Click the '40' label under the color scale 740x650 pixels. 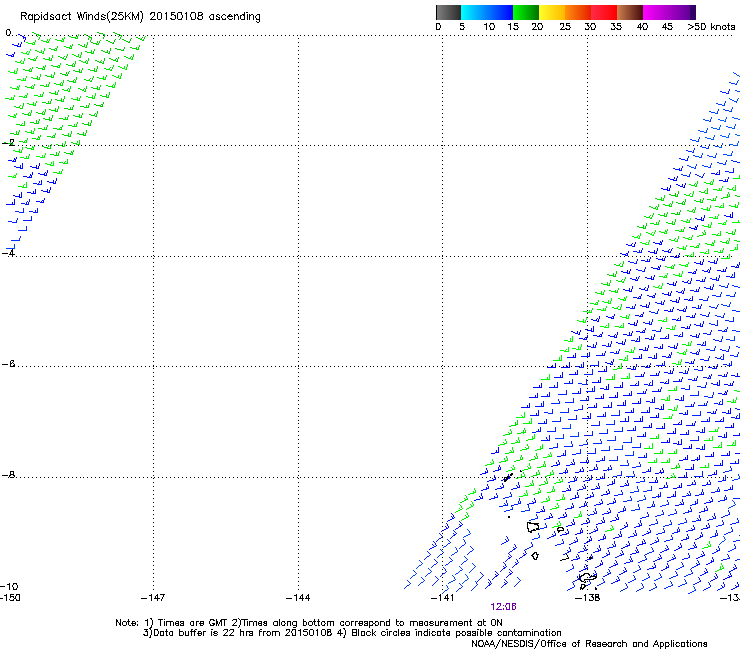(642, 27)
